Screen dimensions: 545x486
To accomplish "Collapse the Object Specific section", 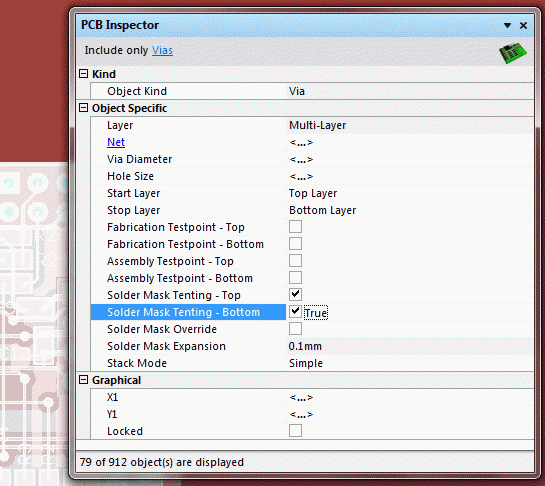I will click(x=83, y=108).
